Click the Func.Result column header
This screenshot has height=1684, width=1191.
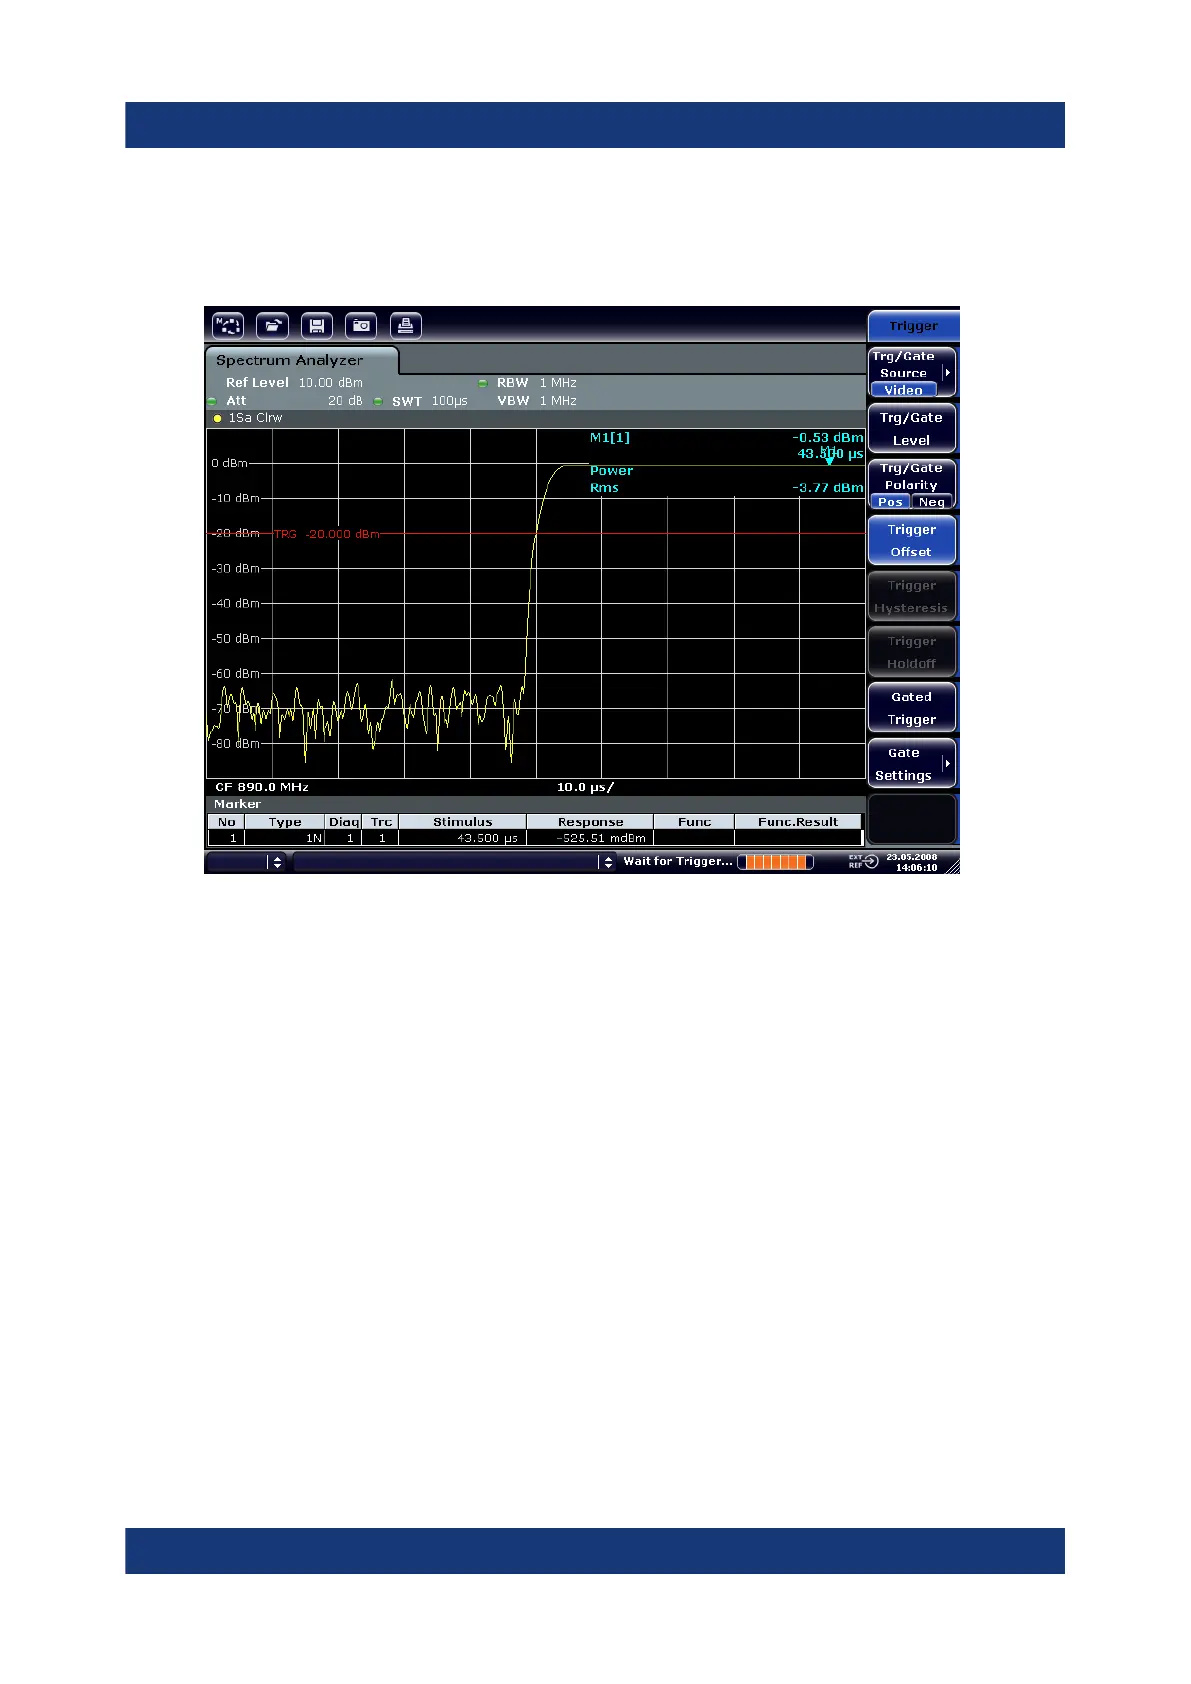coord(798,822)
